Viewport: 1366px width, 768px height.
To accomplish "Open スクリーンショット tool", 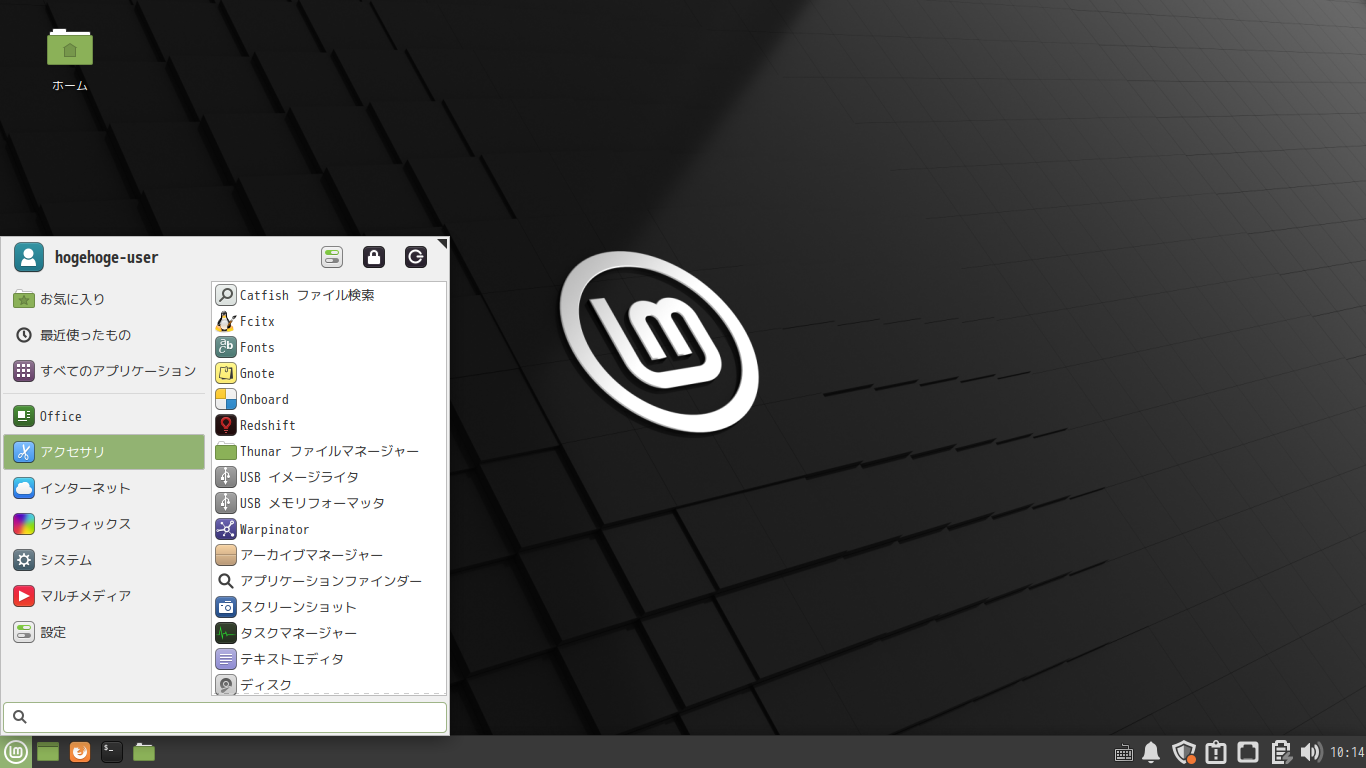I will 329,607.
